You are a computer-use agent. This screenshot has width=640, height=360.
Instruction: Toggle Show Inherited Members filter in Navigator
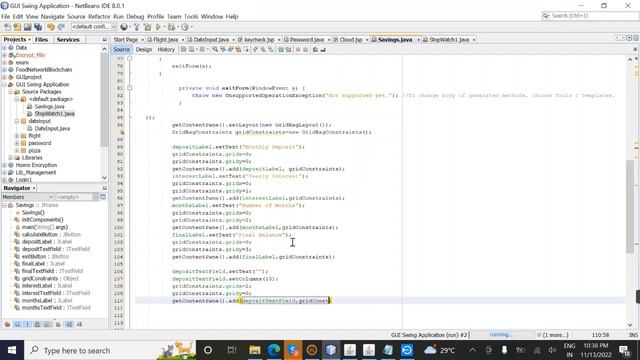pyautogui.click(x=7, y=324)
